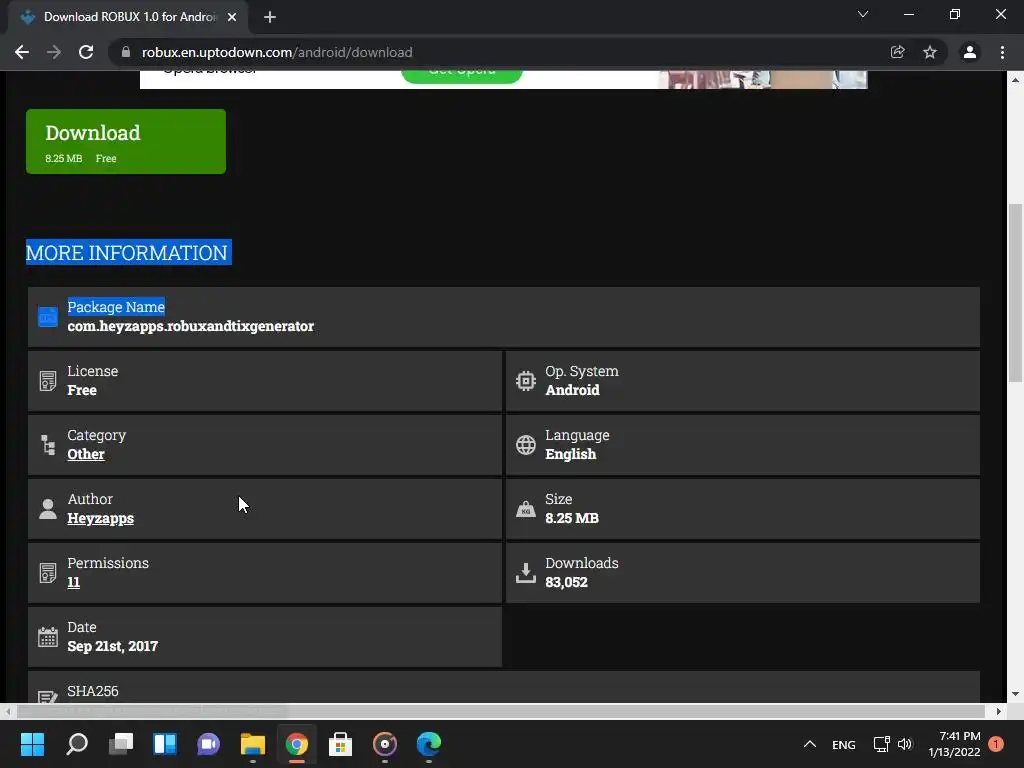Image resolution: width=1024 pixels, height=768 pixels.
Task: Click the browser forward arrow
Action: click(54, 52)
